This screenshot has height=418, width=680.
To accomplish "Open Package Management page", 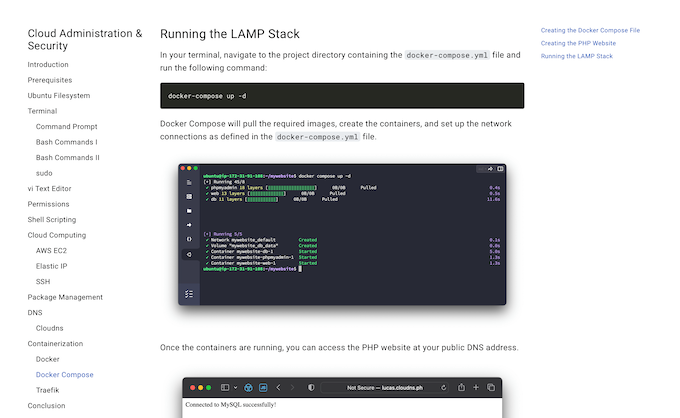I will coord(65,297).
